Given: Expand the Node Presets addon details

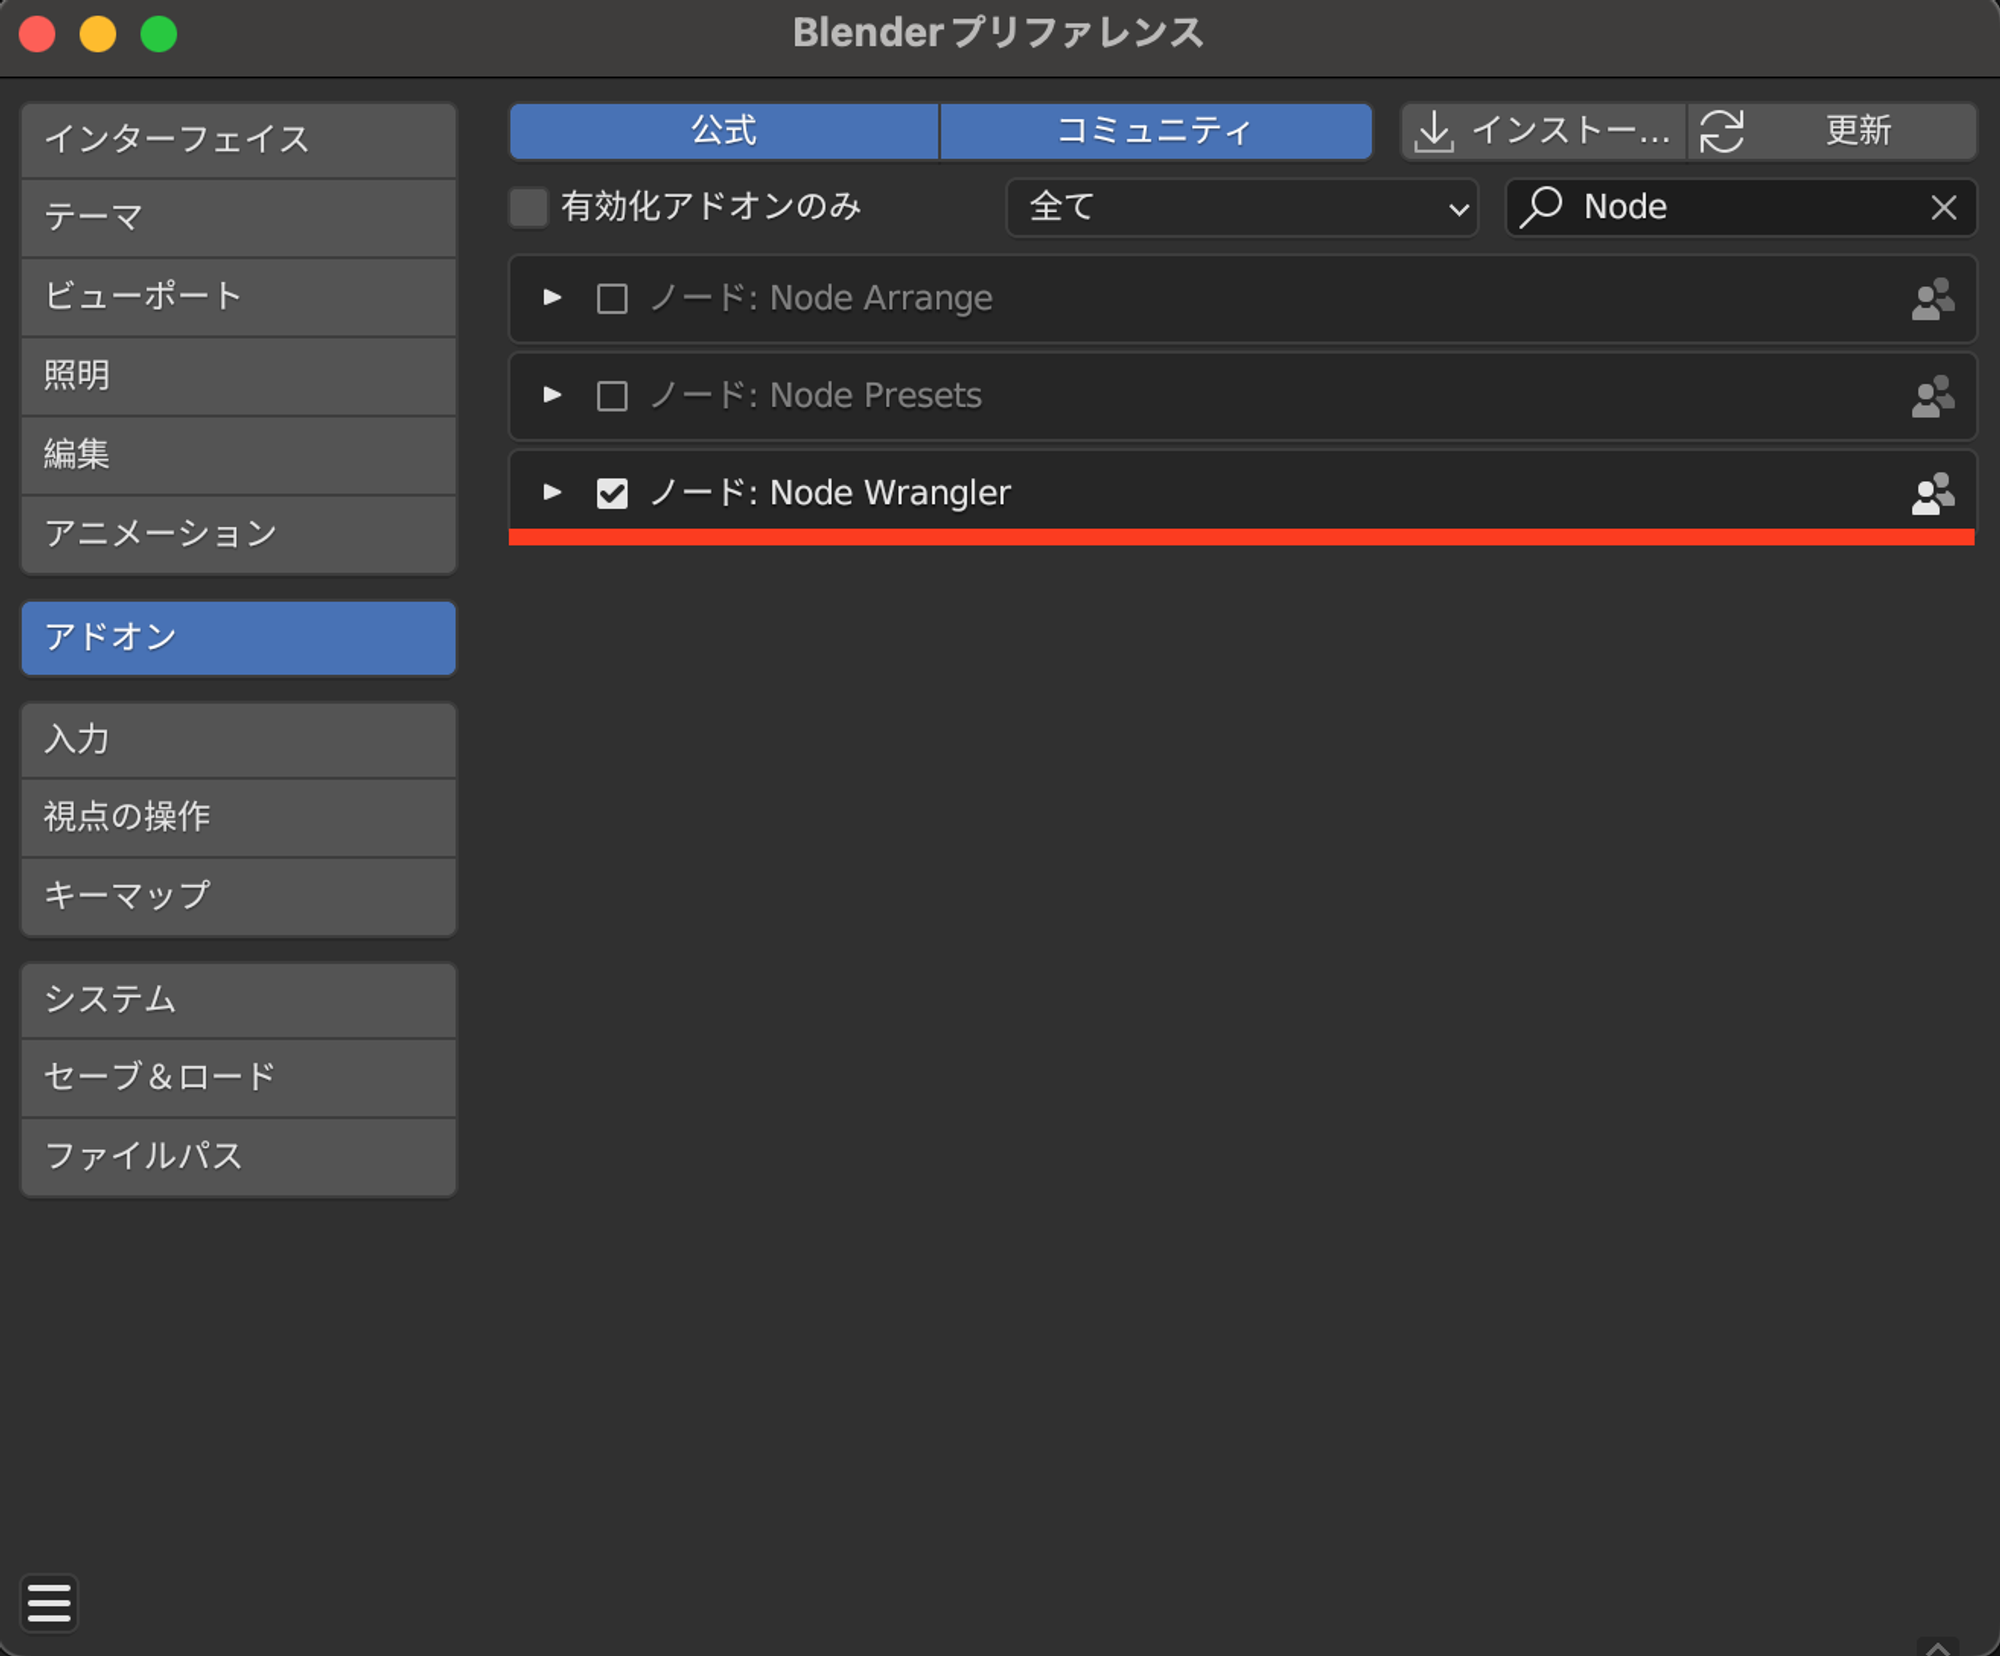Looking at the screenshot, I should (551, 394).
